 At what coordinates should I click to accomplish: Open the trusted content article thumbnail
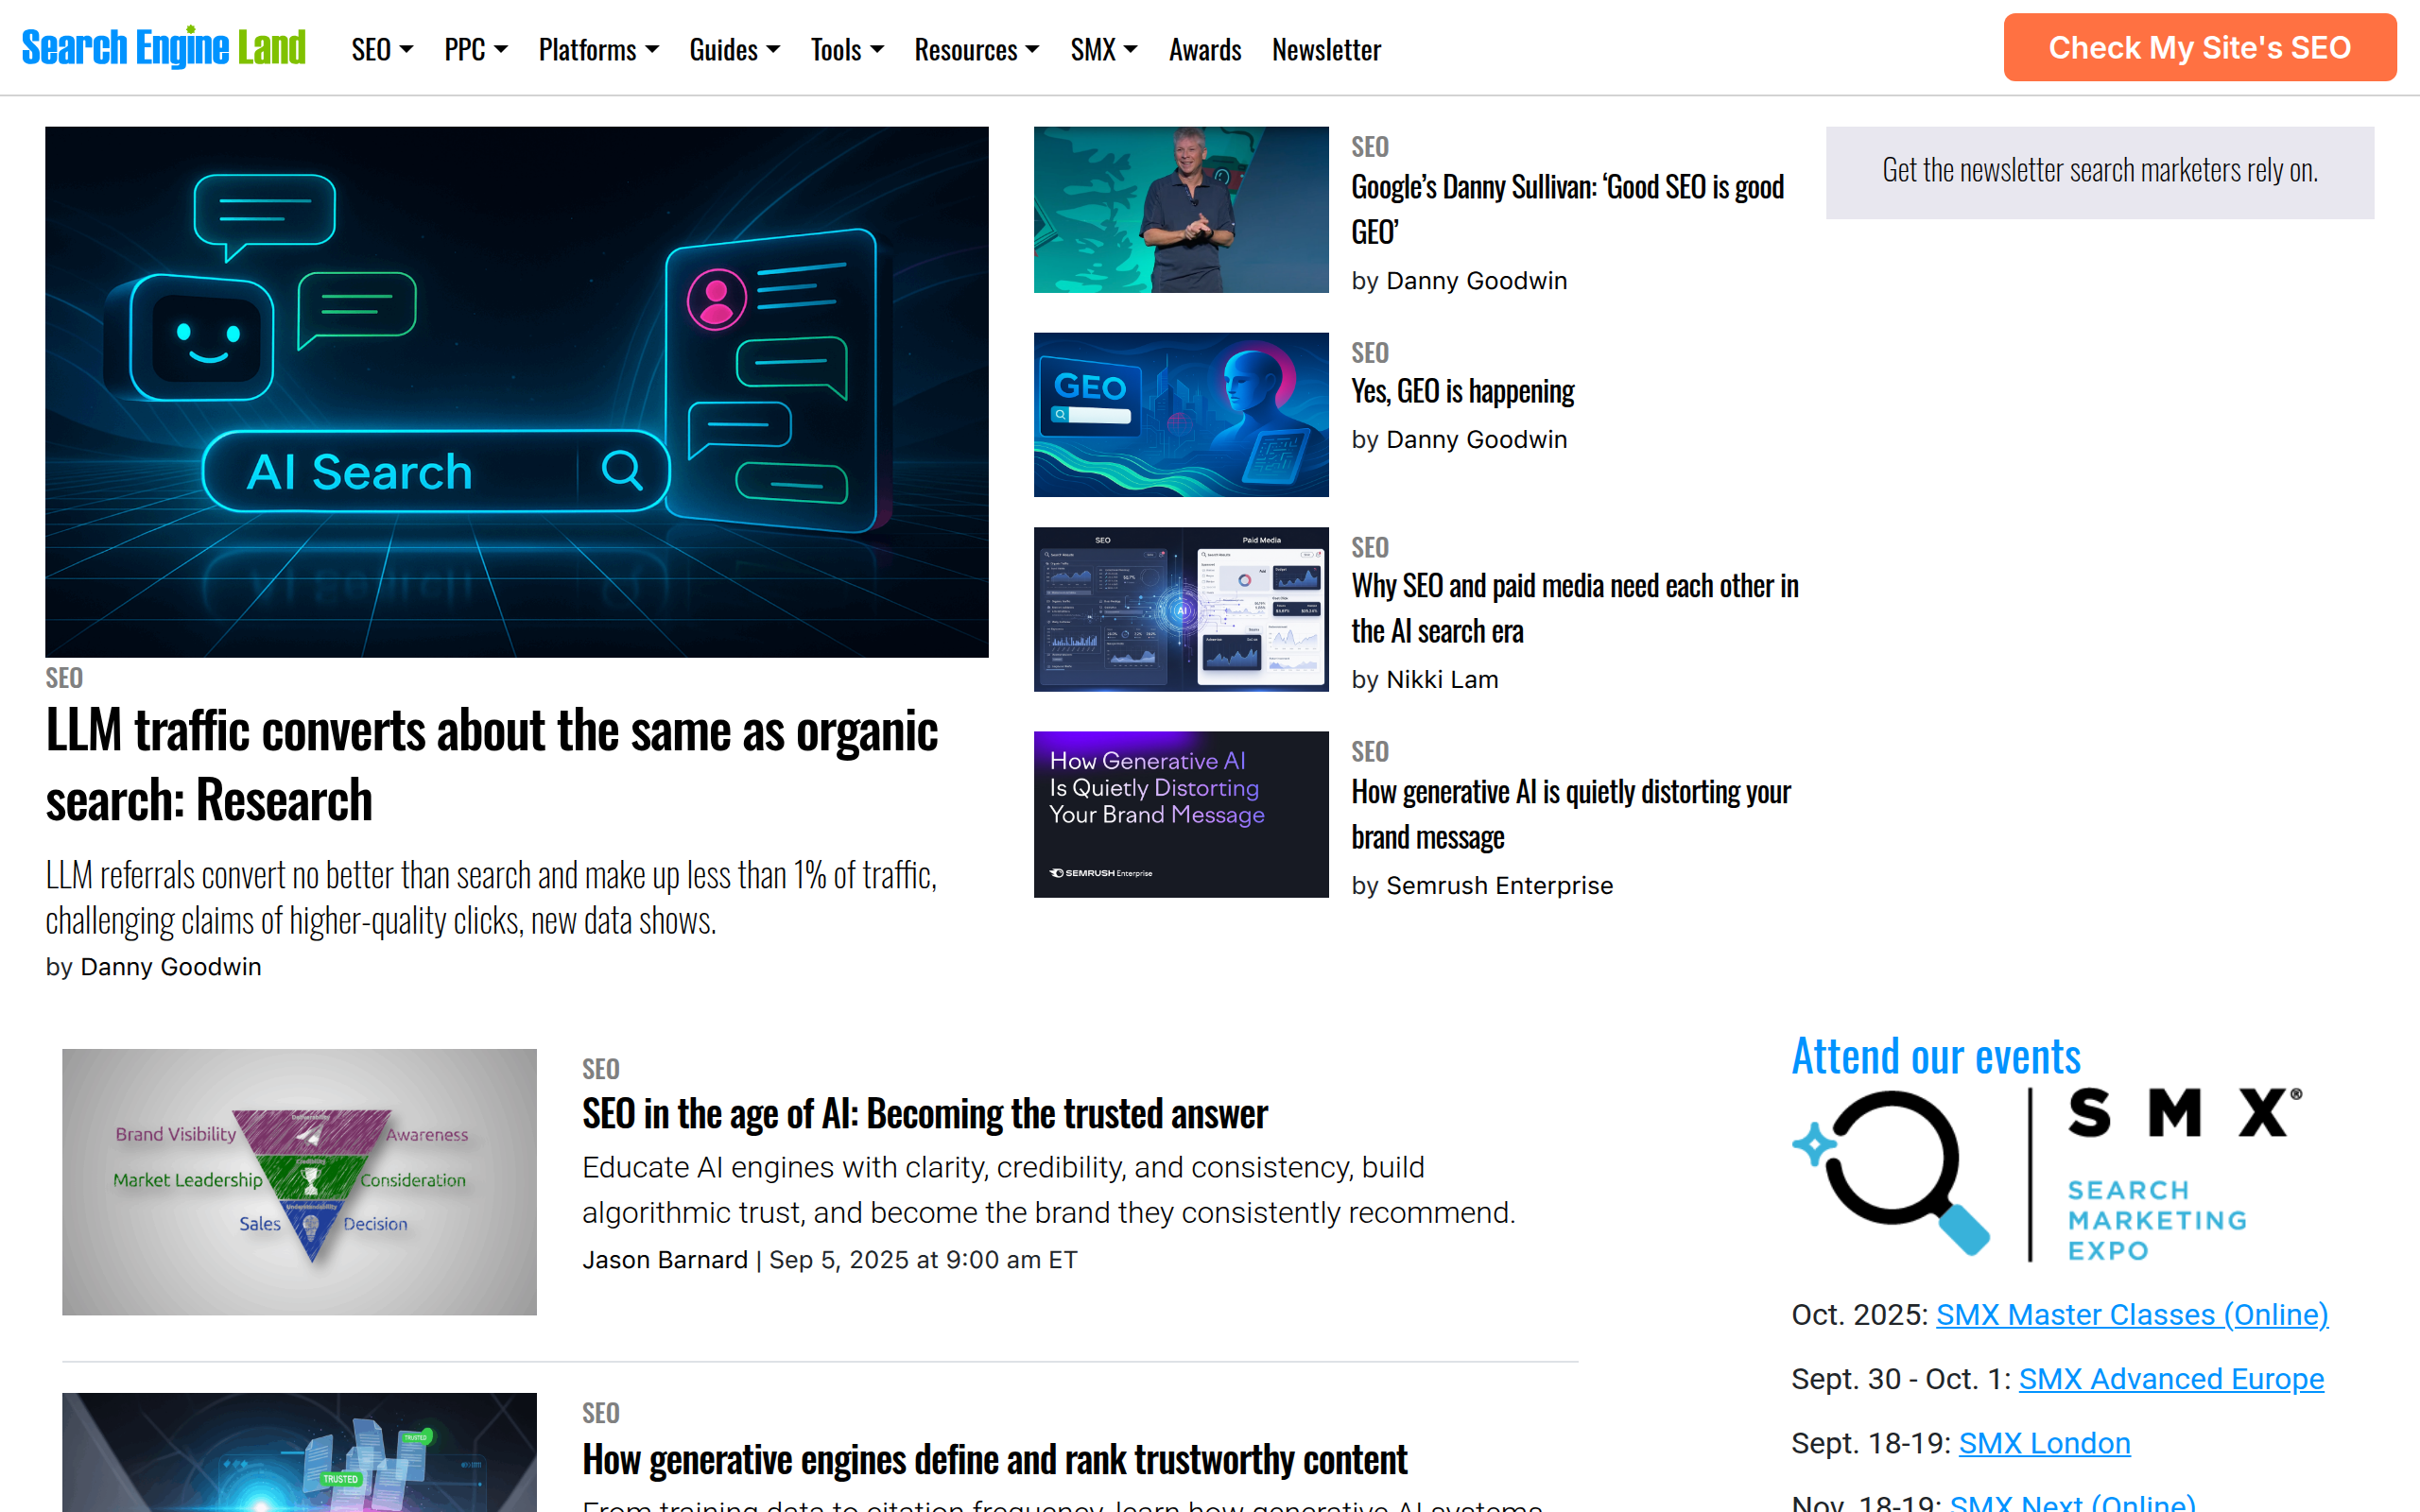point(299,1452)
